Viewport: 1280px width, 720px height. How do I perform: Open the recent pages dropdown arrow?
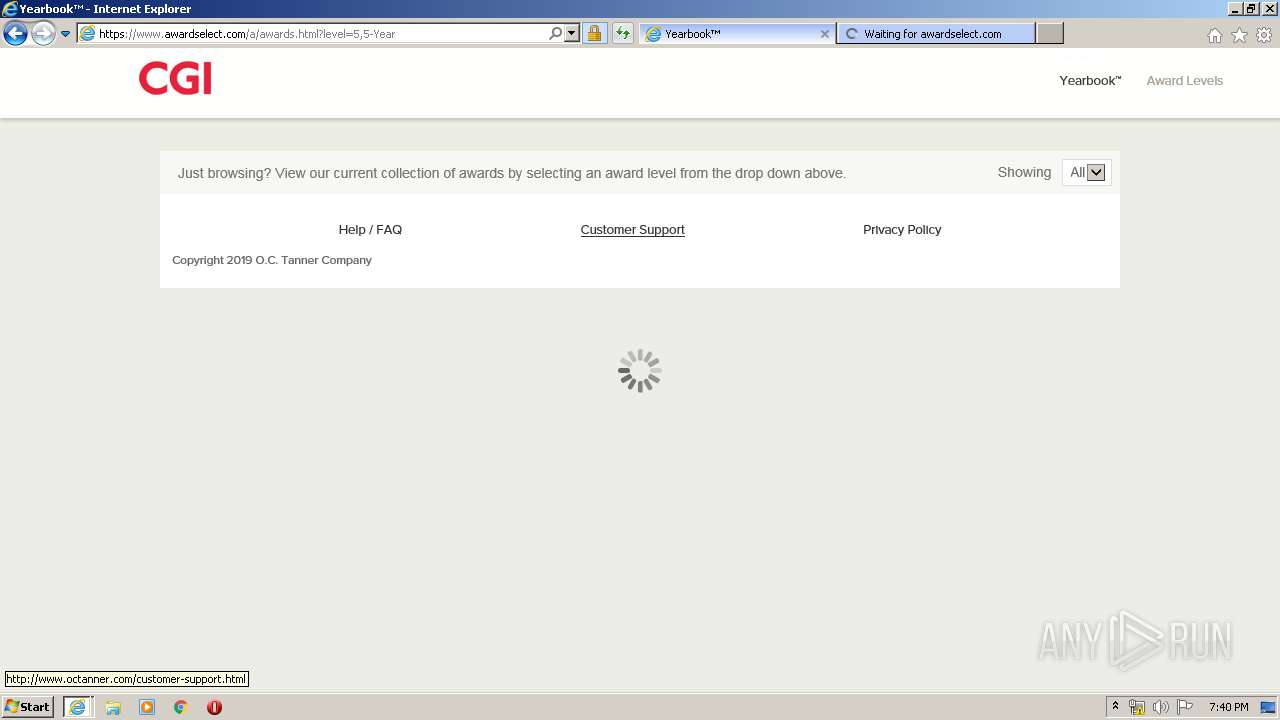tap(65, 34)
